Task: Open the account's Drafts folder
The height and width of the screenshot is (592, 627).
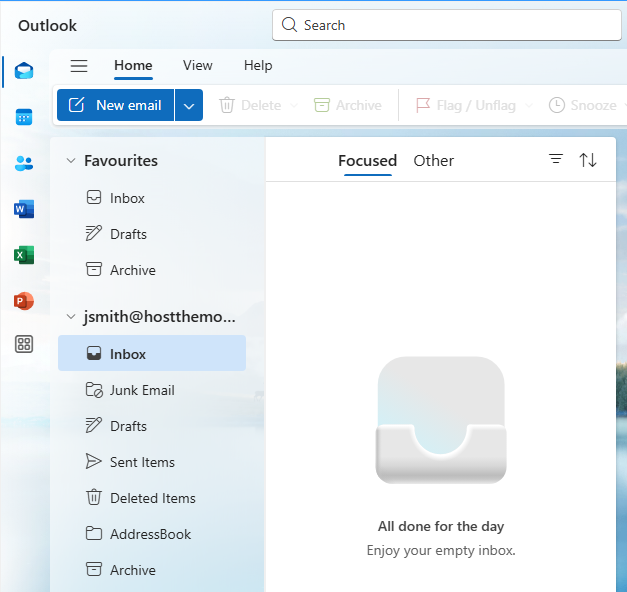Action: (152, 426)
